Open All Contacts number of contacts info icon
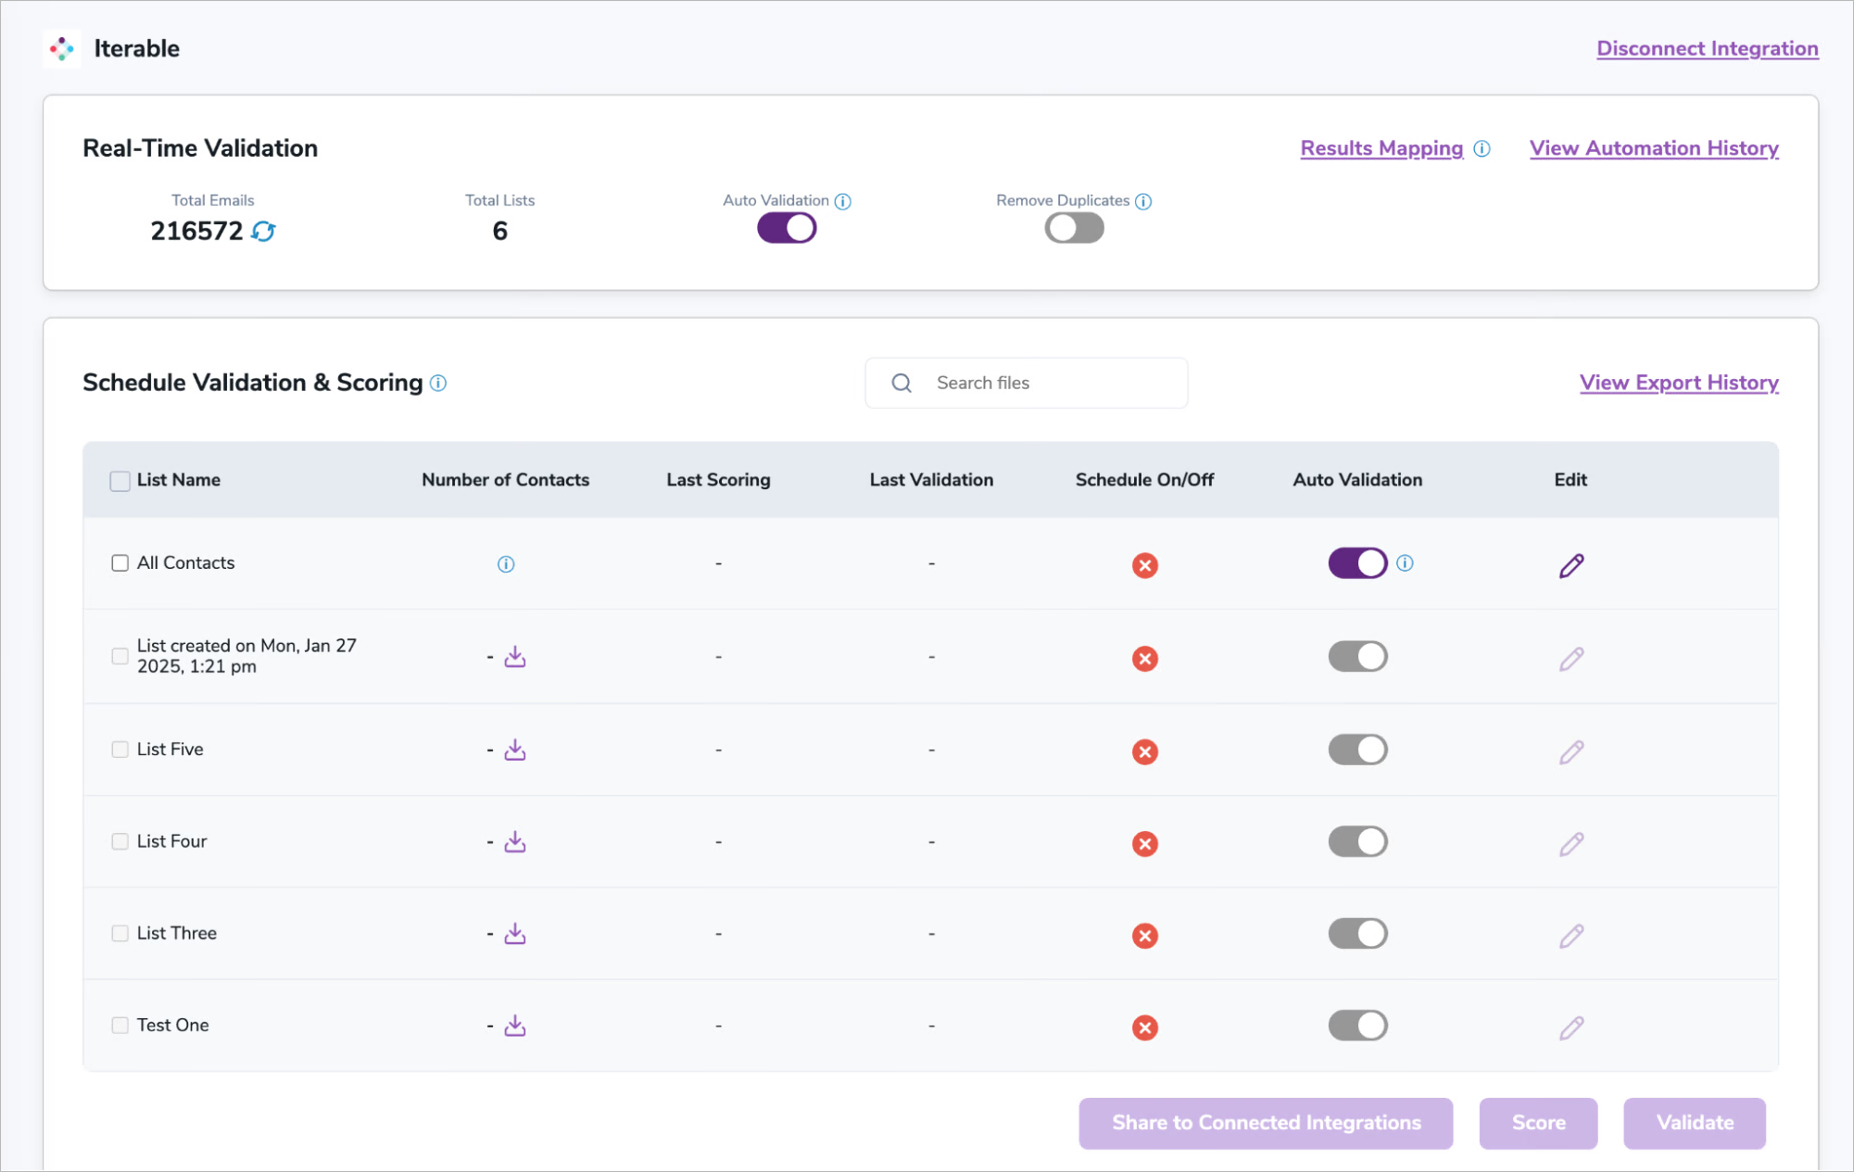The height and width of the screenshot is (1172, 1854). point(506,564)
